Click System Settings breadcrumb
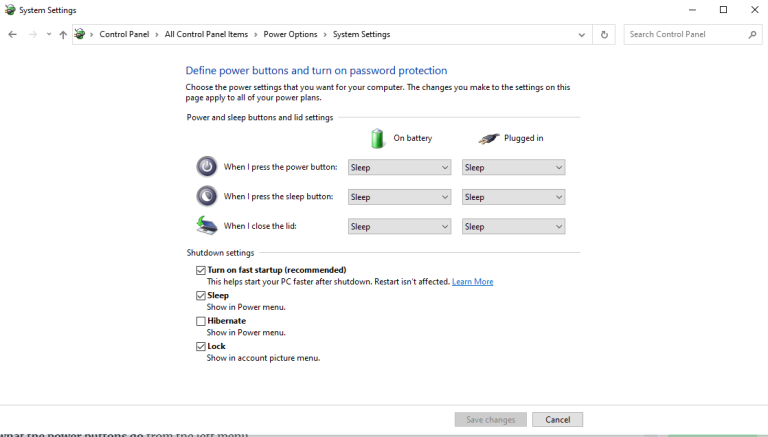The width and height of the screenshot is (768, 437). coord(361,34)
